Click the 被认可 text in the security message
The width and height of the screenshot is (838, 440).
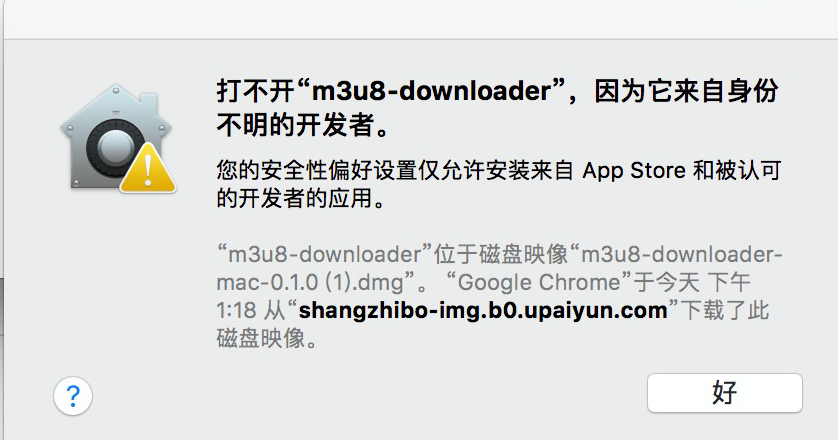click(x=748, y=171)
